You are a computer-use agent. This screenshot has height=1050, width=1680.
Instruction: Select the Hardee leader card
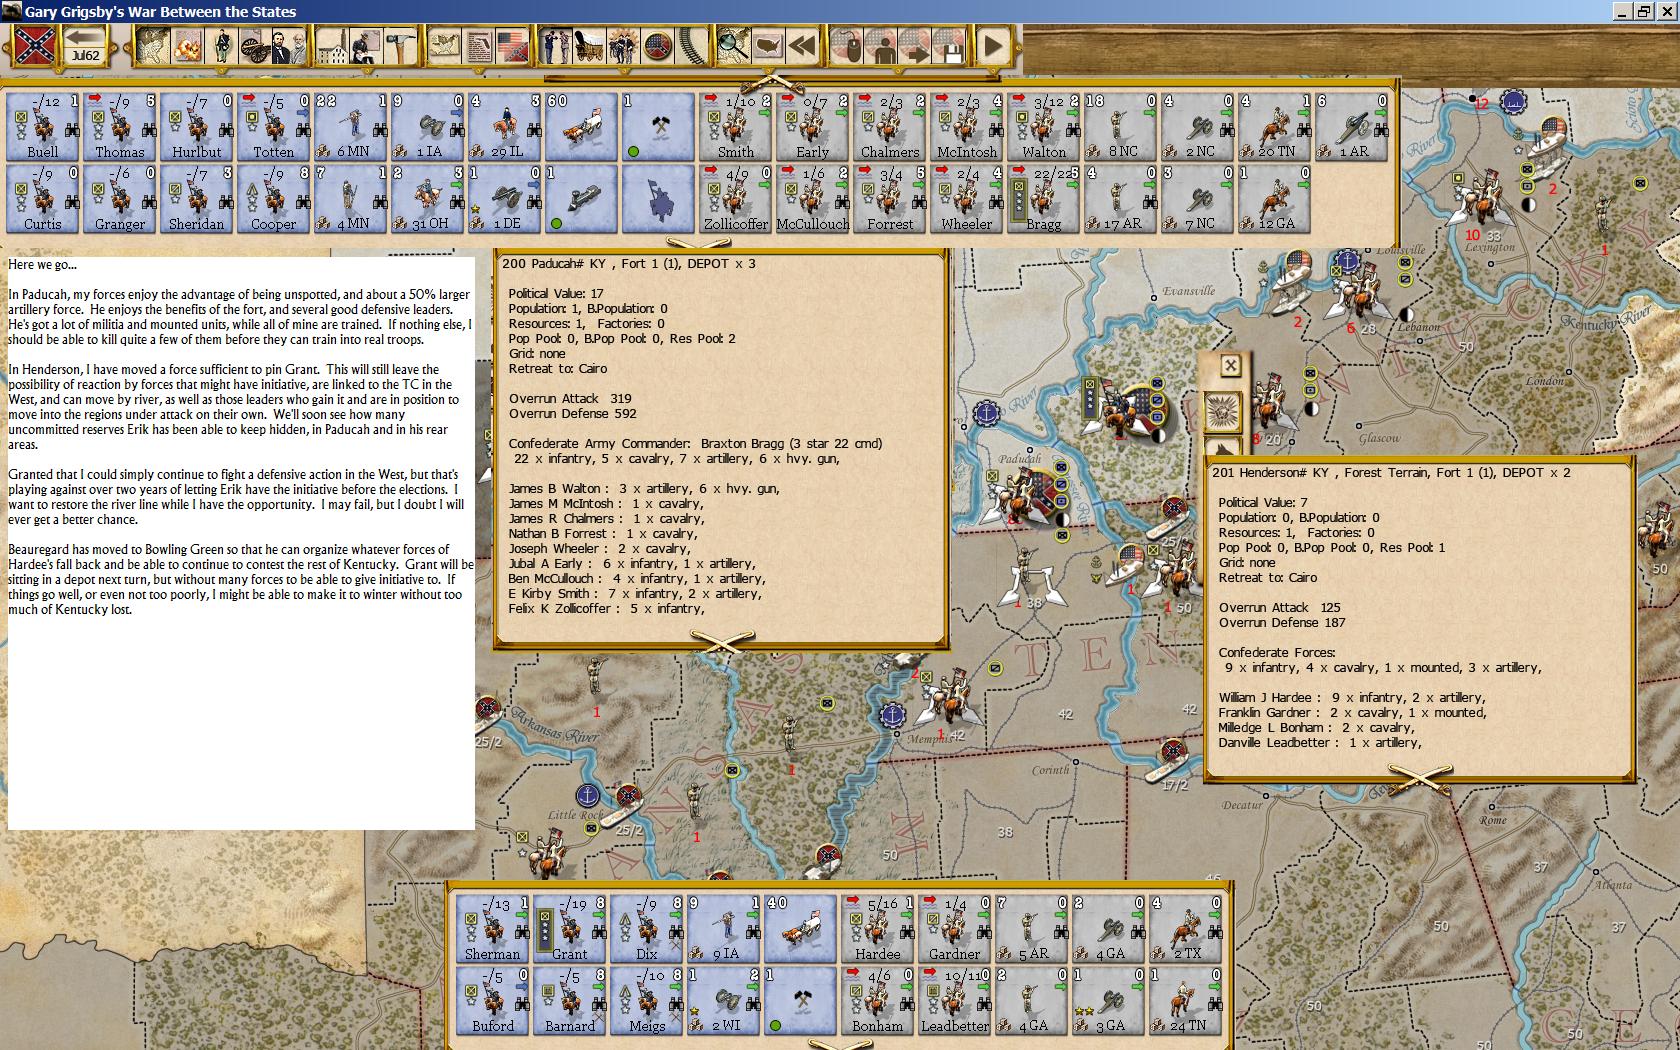coord(878,928)
